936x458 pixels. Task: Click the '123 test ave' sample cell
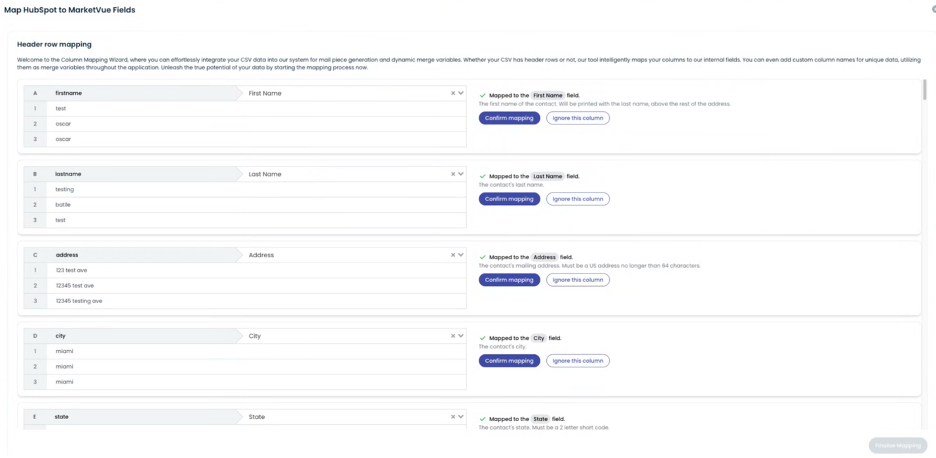click(257, 271)
